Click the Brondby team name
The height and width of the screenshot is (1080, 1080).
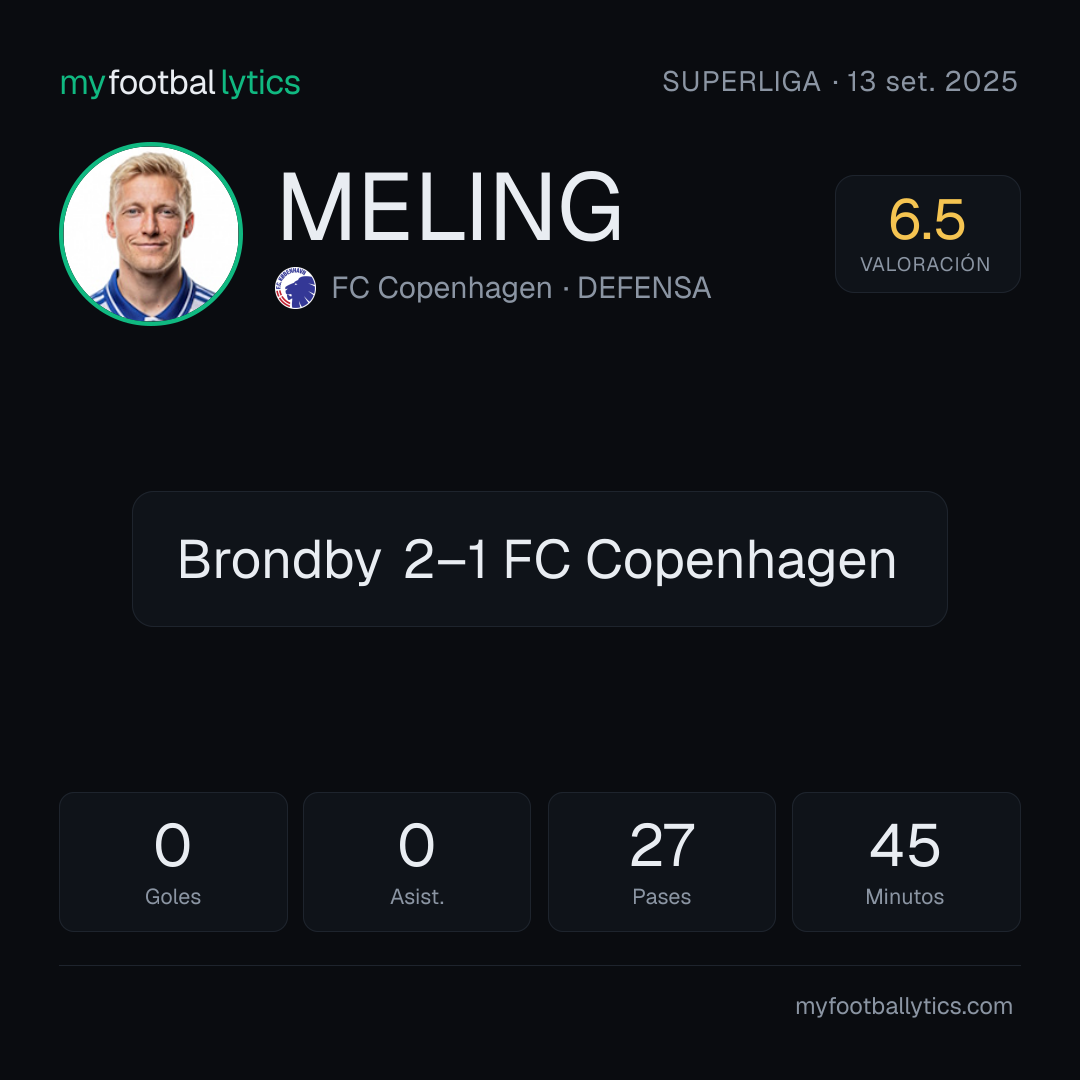[x=279, y=560]
